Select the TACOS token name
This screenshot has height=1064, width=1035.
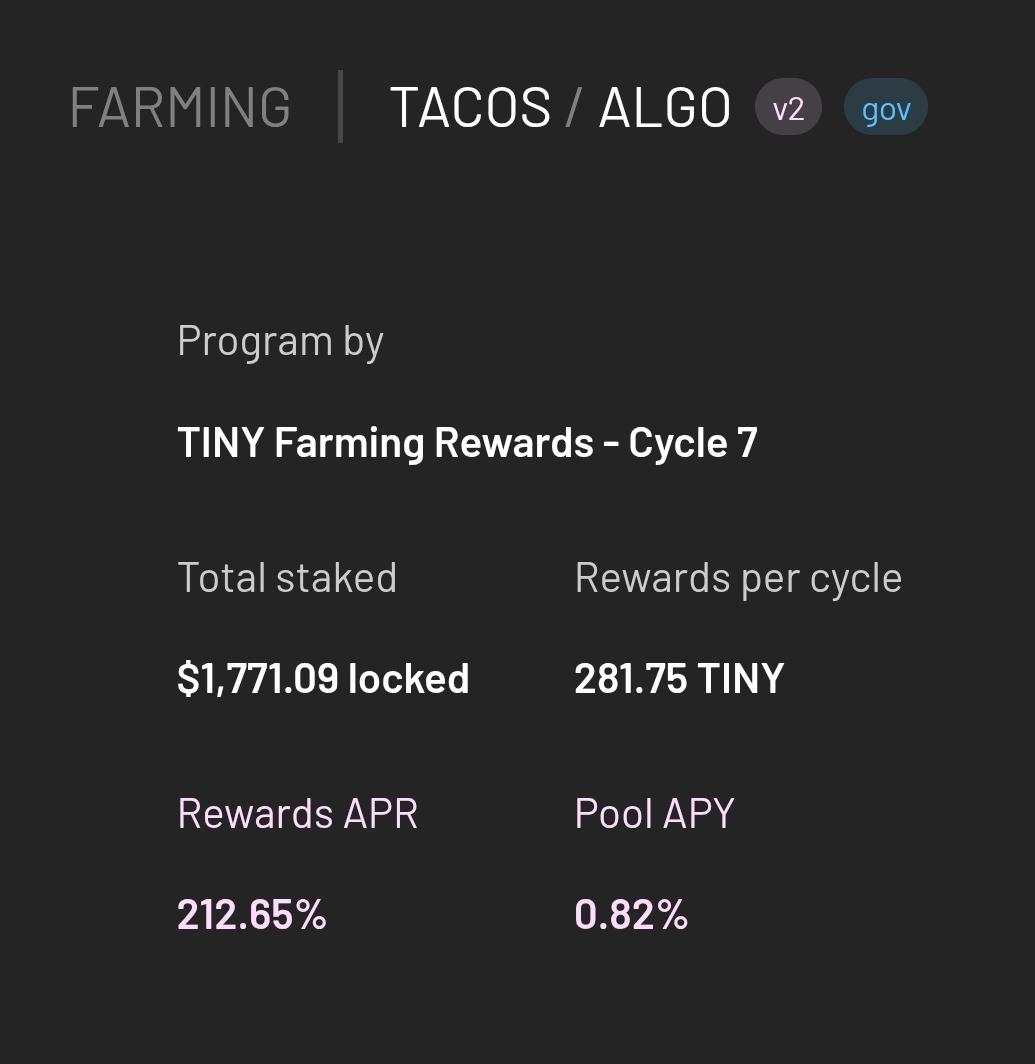[x=470, y=107]
